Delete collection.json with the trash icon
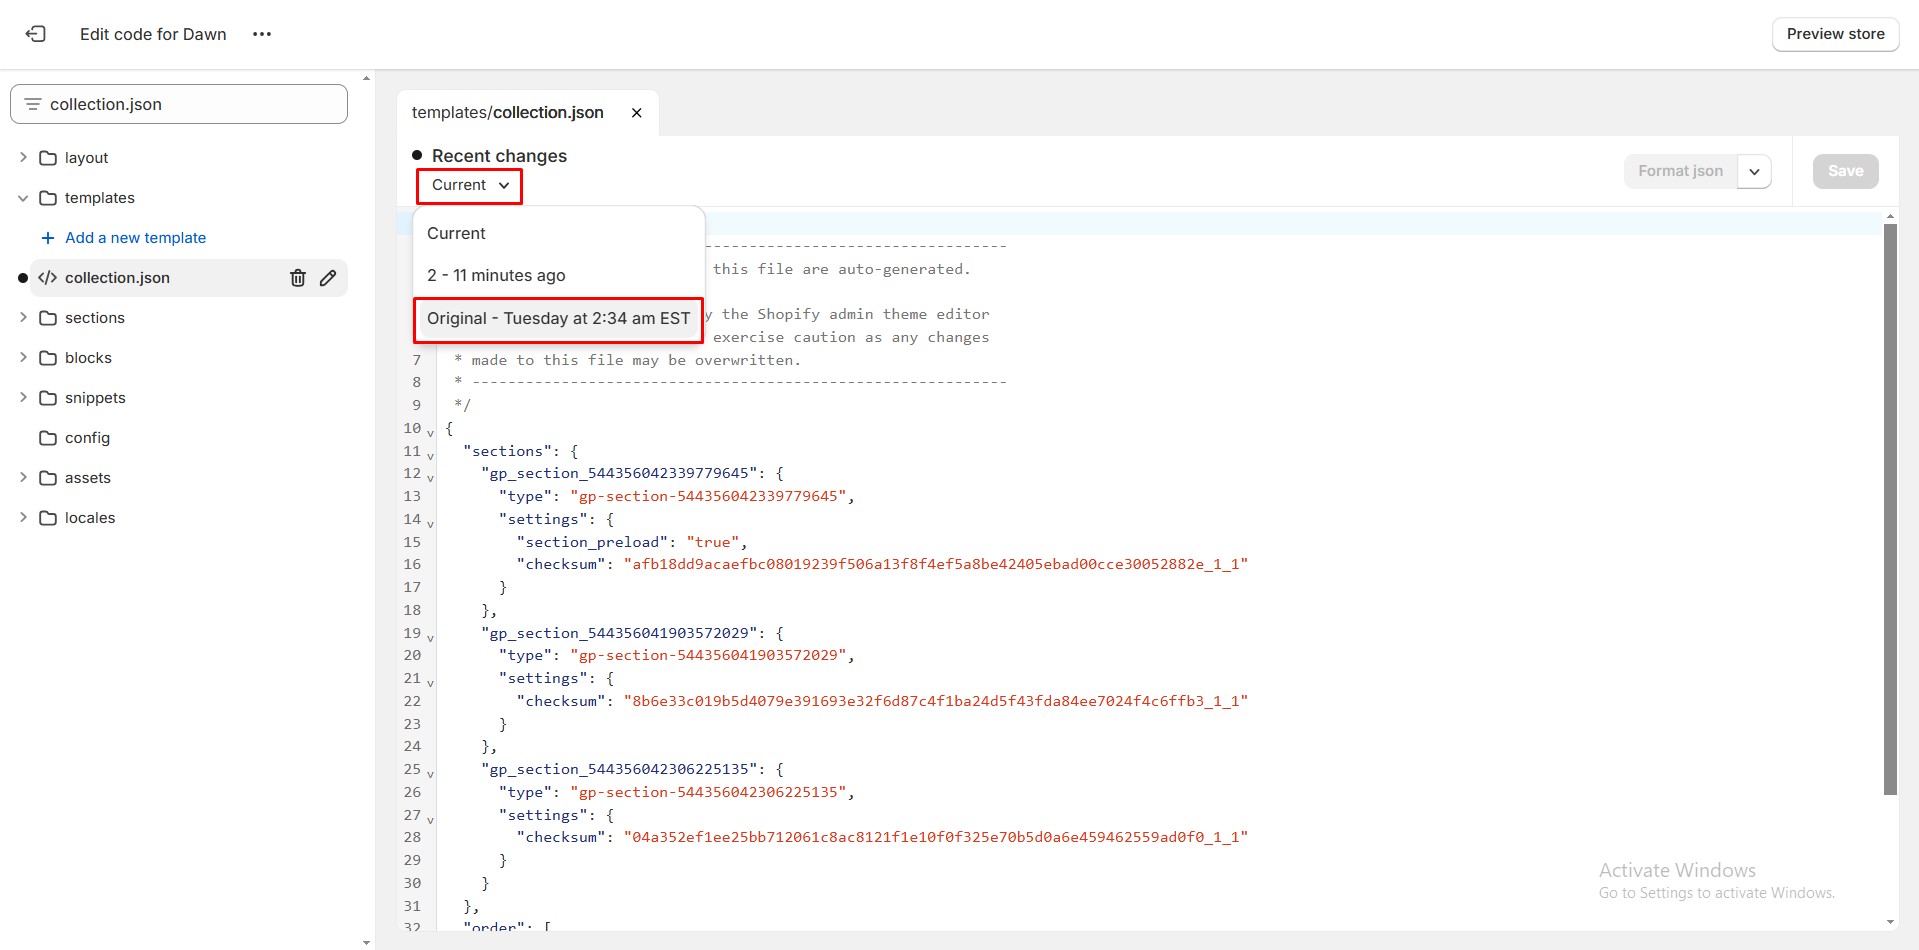This screenshot has height=950, width=1919. 297,278
